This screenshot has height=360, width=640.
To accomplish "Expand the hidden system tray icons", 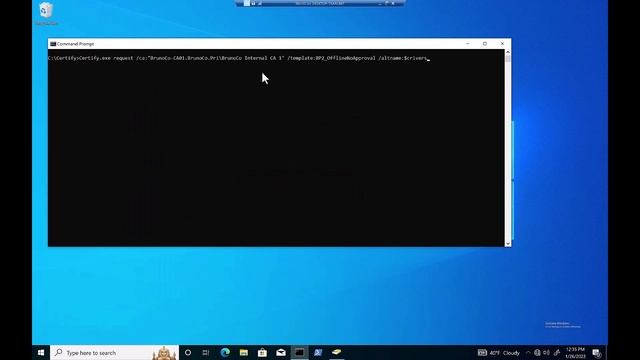I will tap(529, 353).
